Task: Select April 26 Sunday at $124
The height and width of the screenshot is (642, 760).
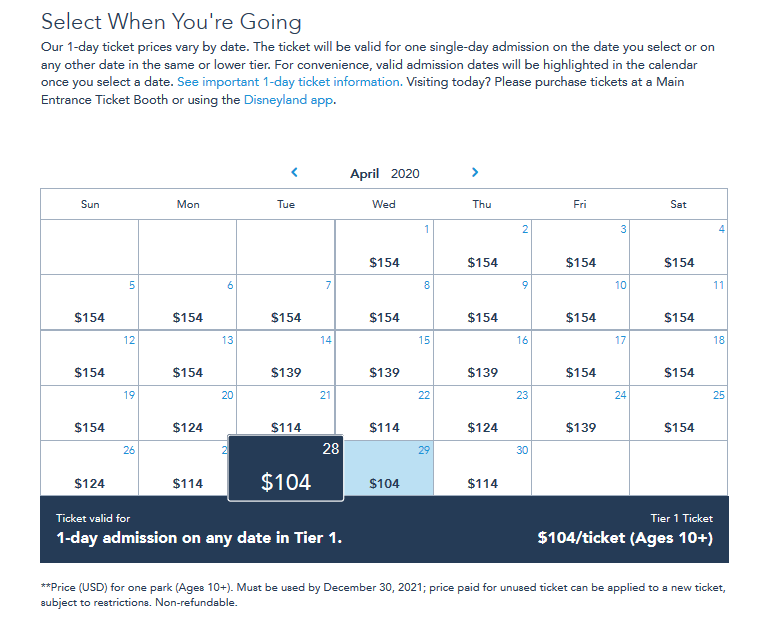Action: (90, 468)
